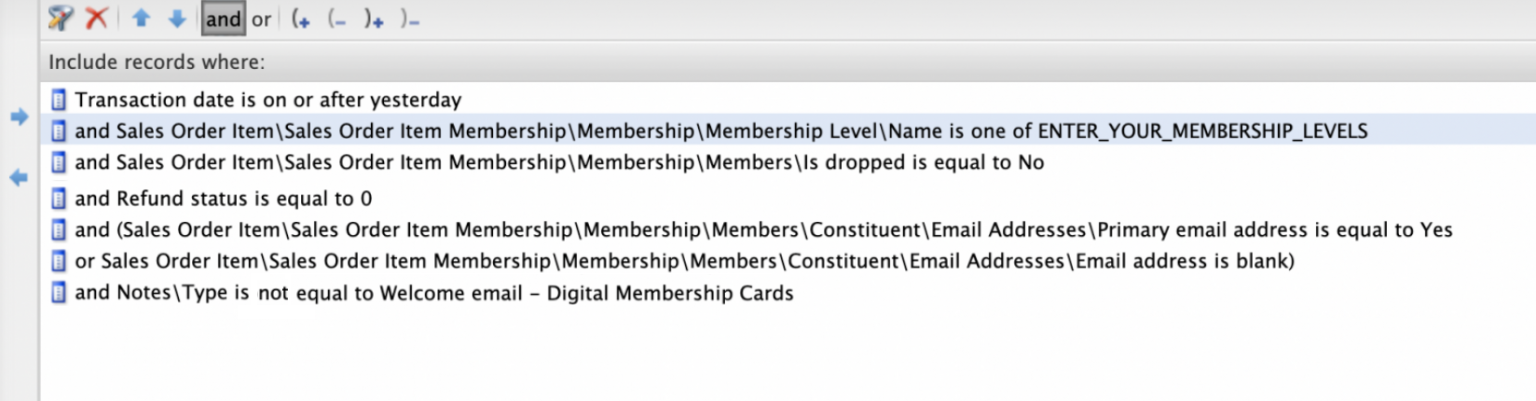Click blue right arrow to include field

coord(19,117)
